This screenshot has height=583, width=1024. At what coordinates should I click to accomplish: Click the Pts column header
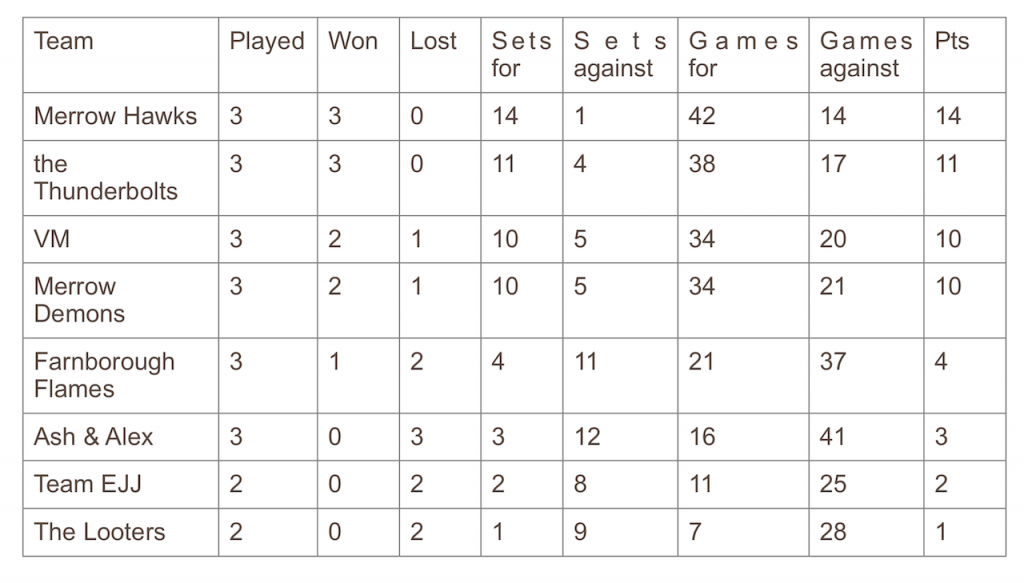point(952,42)
